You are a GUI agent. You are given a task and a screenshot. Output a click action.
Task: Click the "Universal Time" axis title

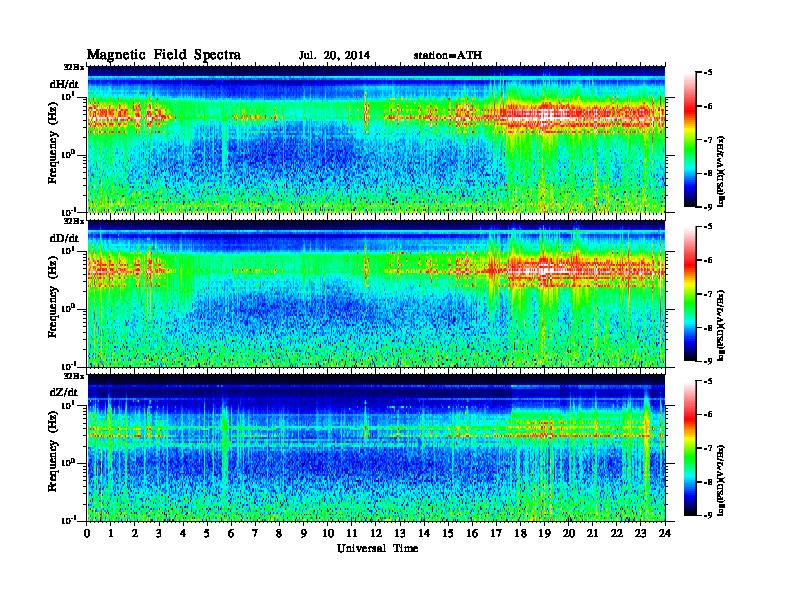[x=377, y=548]
